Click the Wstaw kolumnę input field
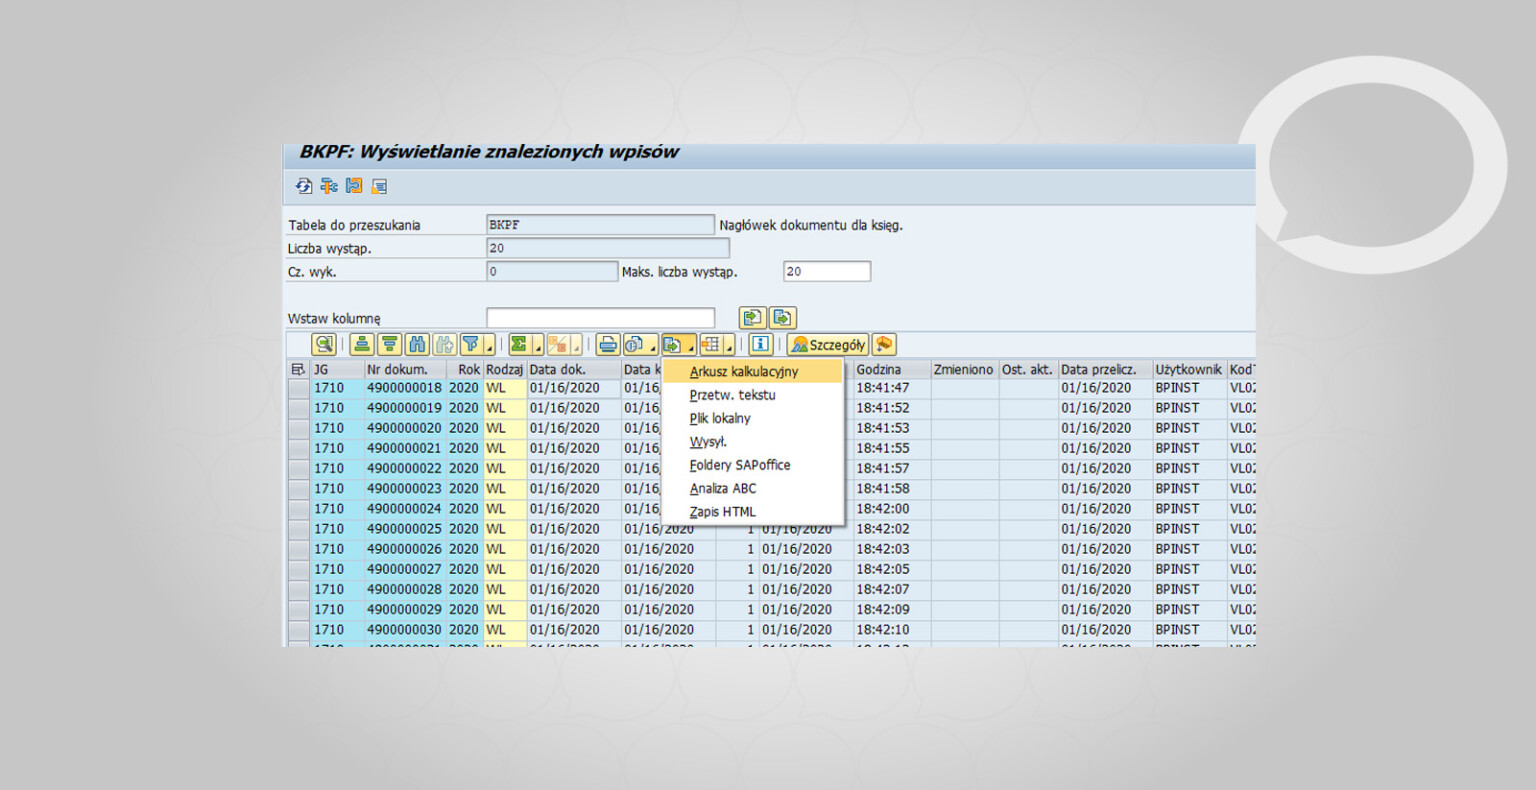Screen dimensions: 1536x790 600,317
